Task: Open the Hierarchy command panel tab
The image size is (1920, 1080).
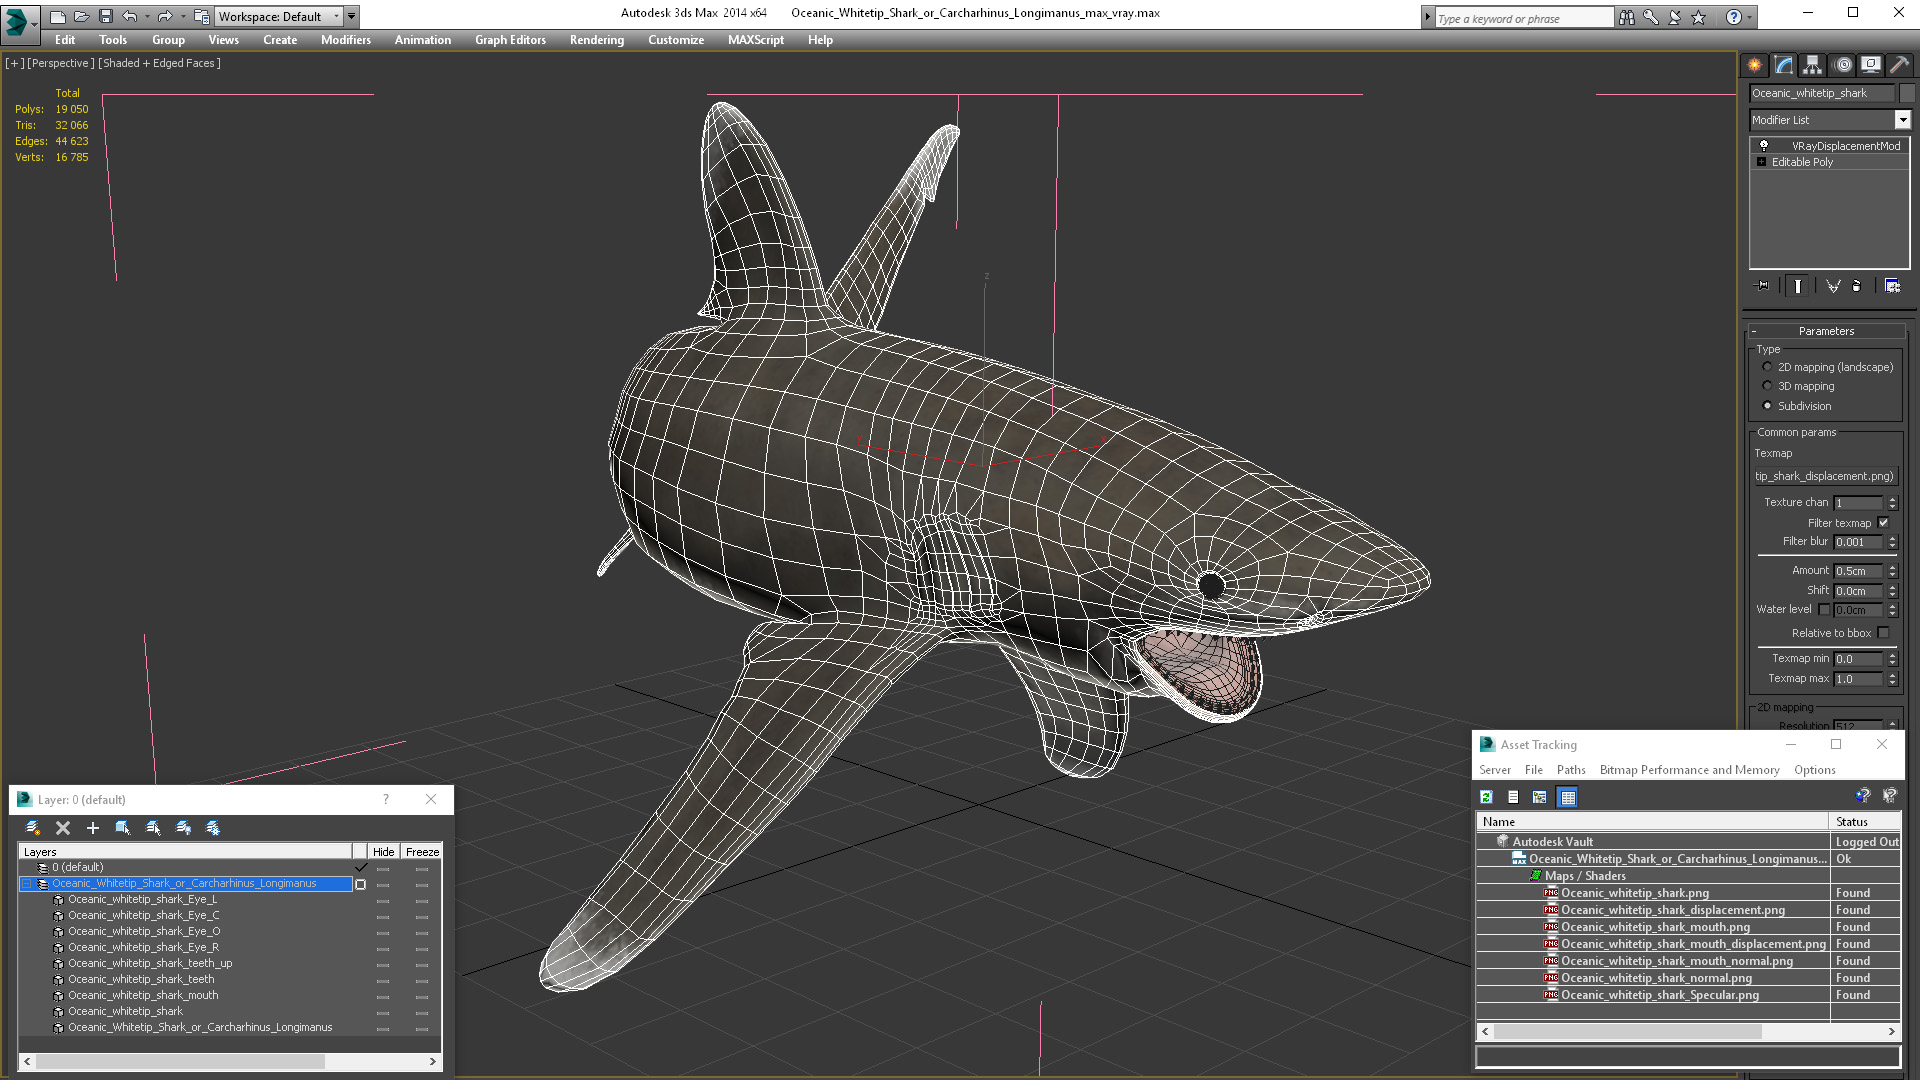Action: click(1812, 65)
